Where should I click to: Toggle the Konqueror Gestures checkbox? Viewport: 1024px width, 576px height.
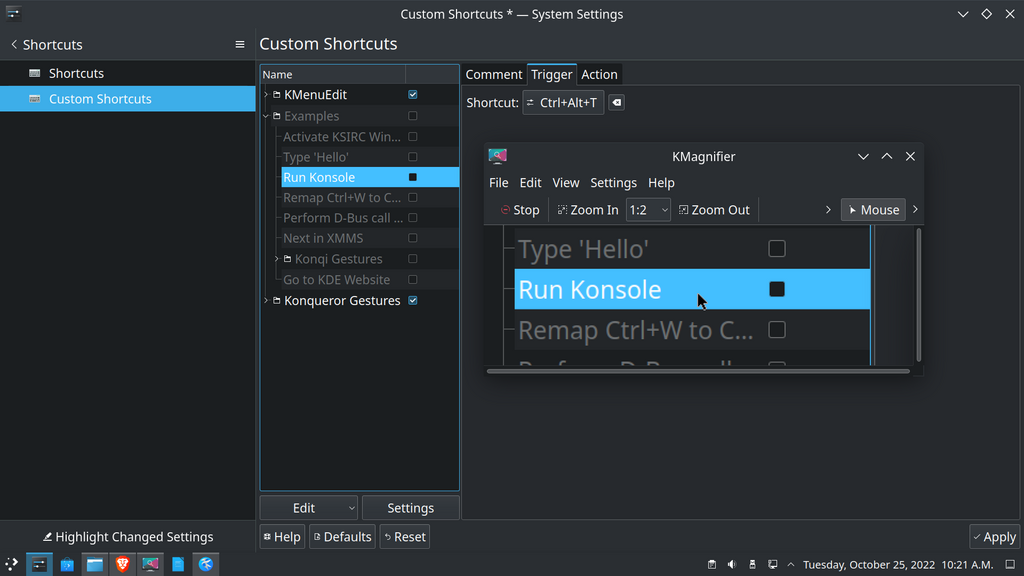(x=413, y=301)
